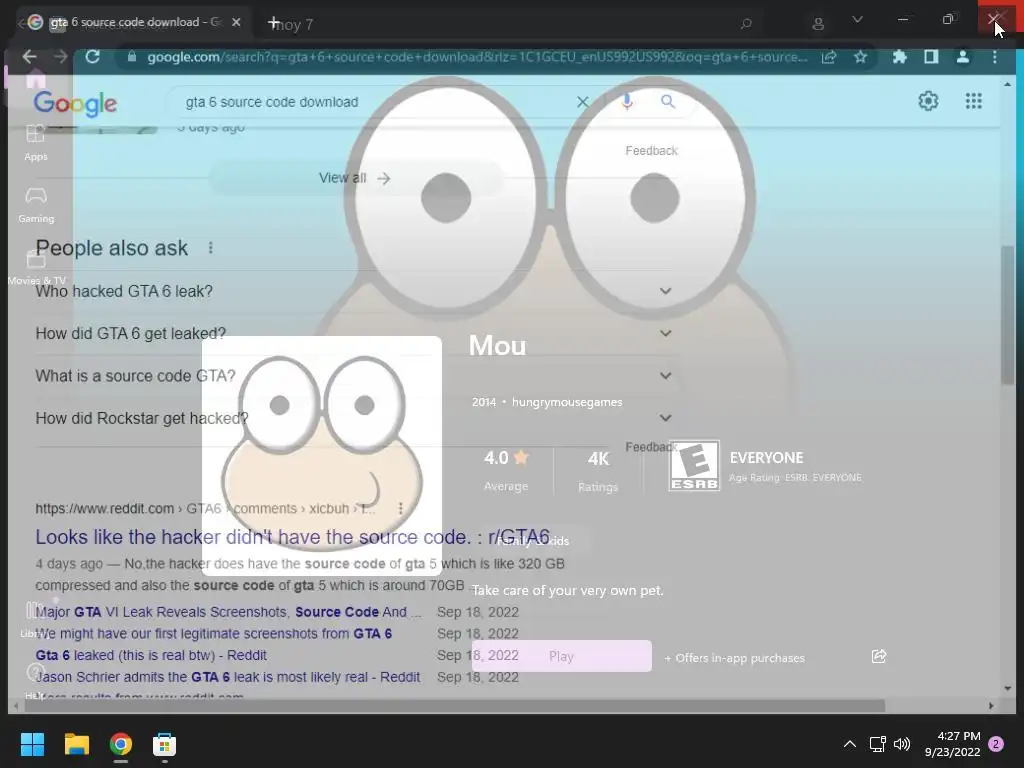Clear the Google search box with X
Screen dimensions: 1024x768
click(583, 102)
